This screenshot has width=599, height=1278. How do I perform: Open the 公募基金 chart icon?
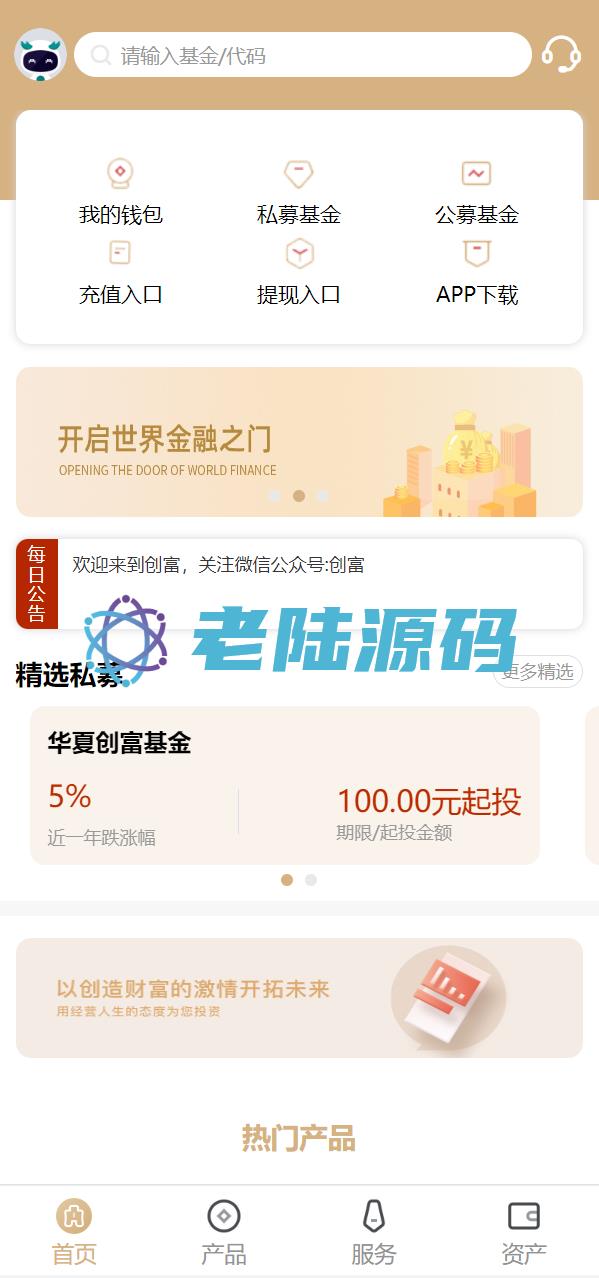click(477, 173)
